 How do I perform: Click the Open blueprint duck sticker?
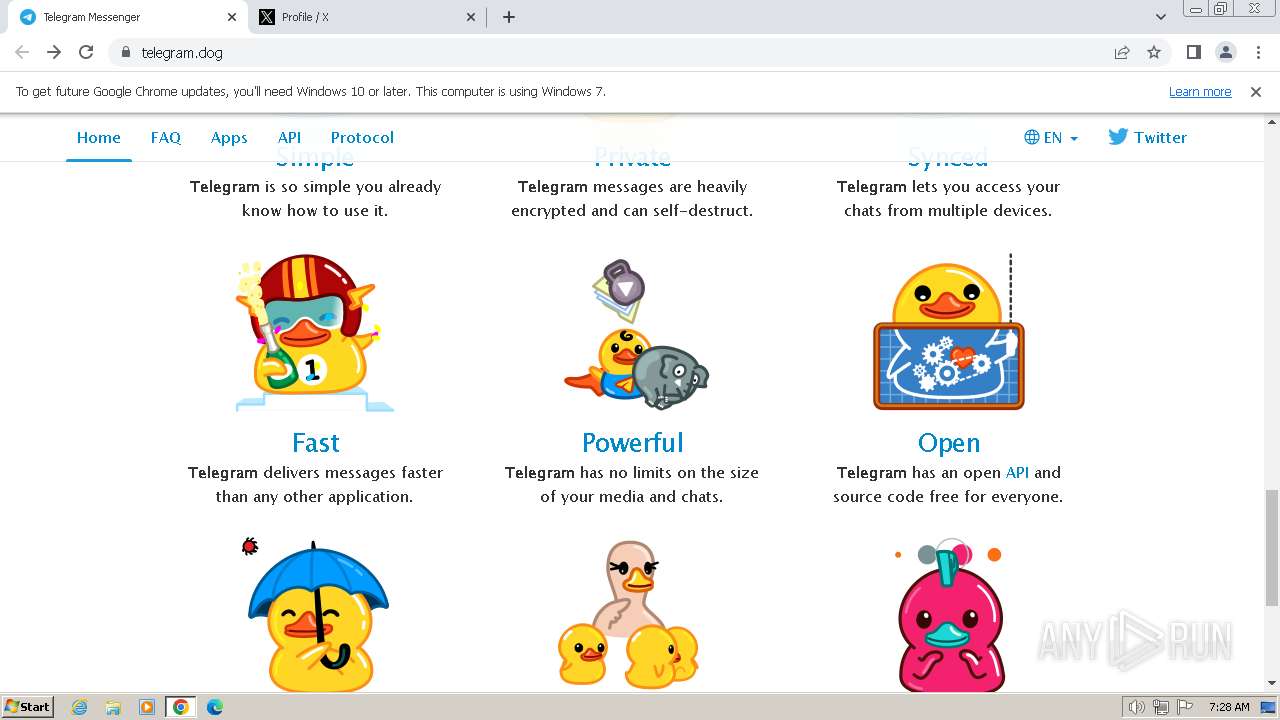click(948, 332)
